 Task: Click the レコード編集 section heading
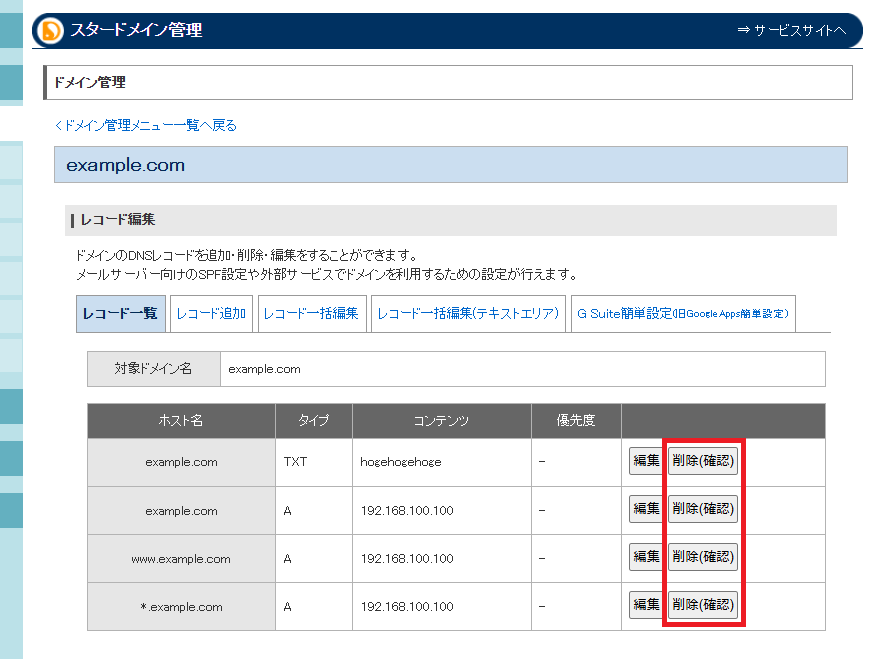coord(118,220)
